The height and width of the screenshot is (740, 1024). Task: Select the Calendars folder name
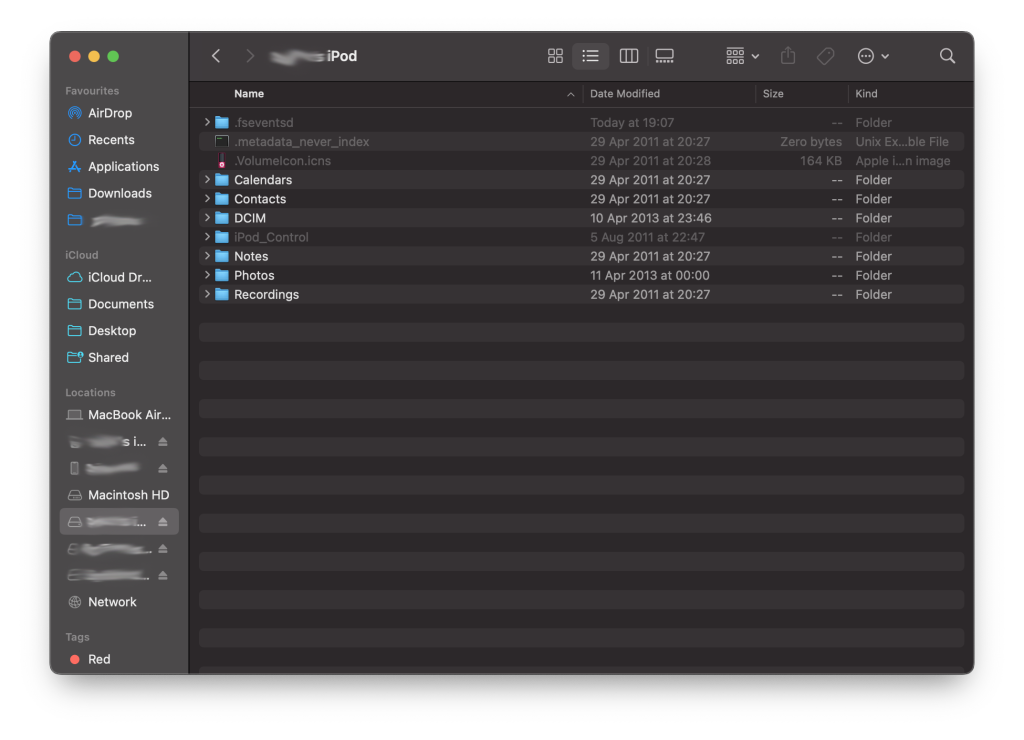263,180
